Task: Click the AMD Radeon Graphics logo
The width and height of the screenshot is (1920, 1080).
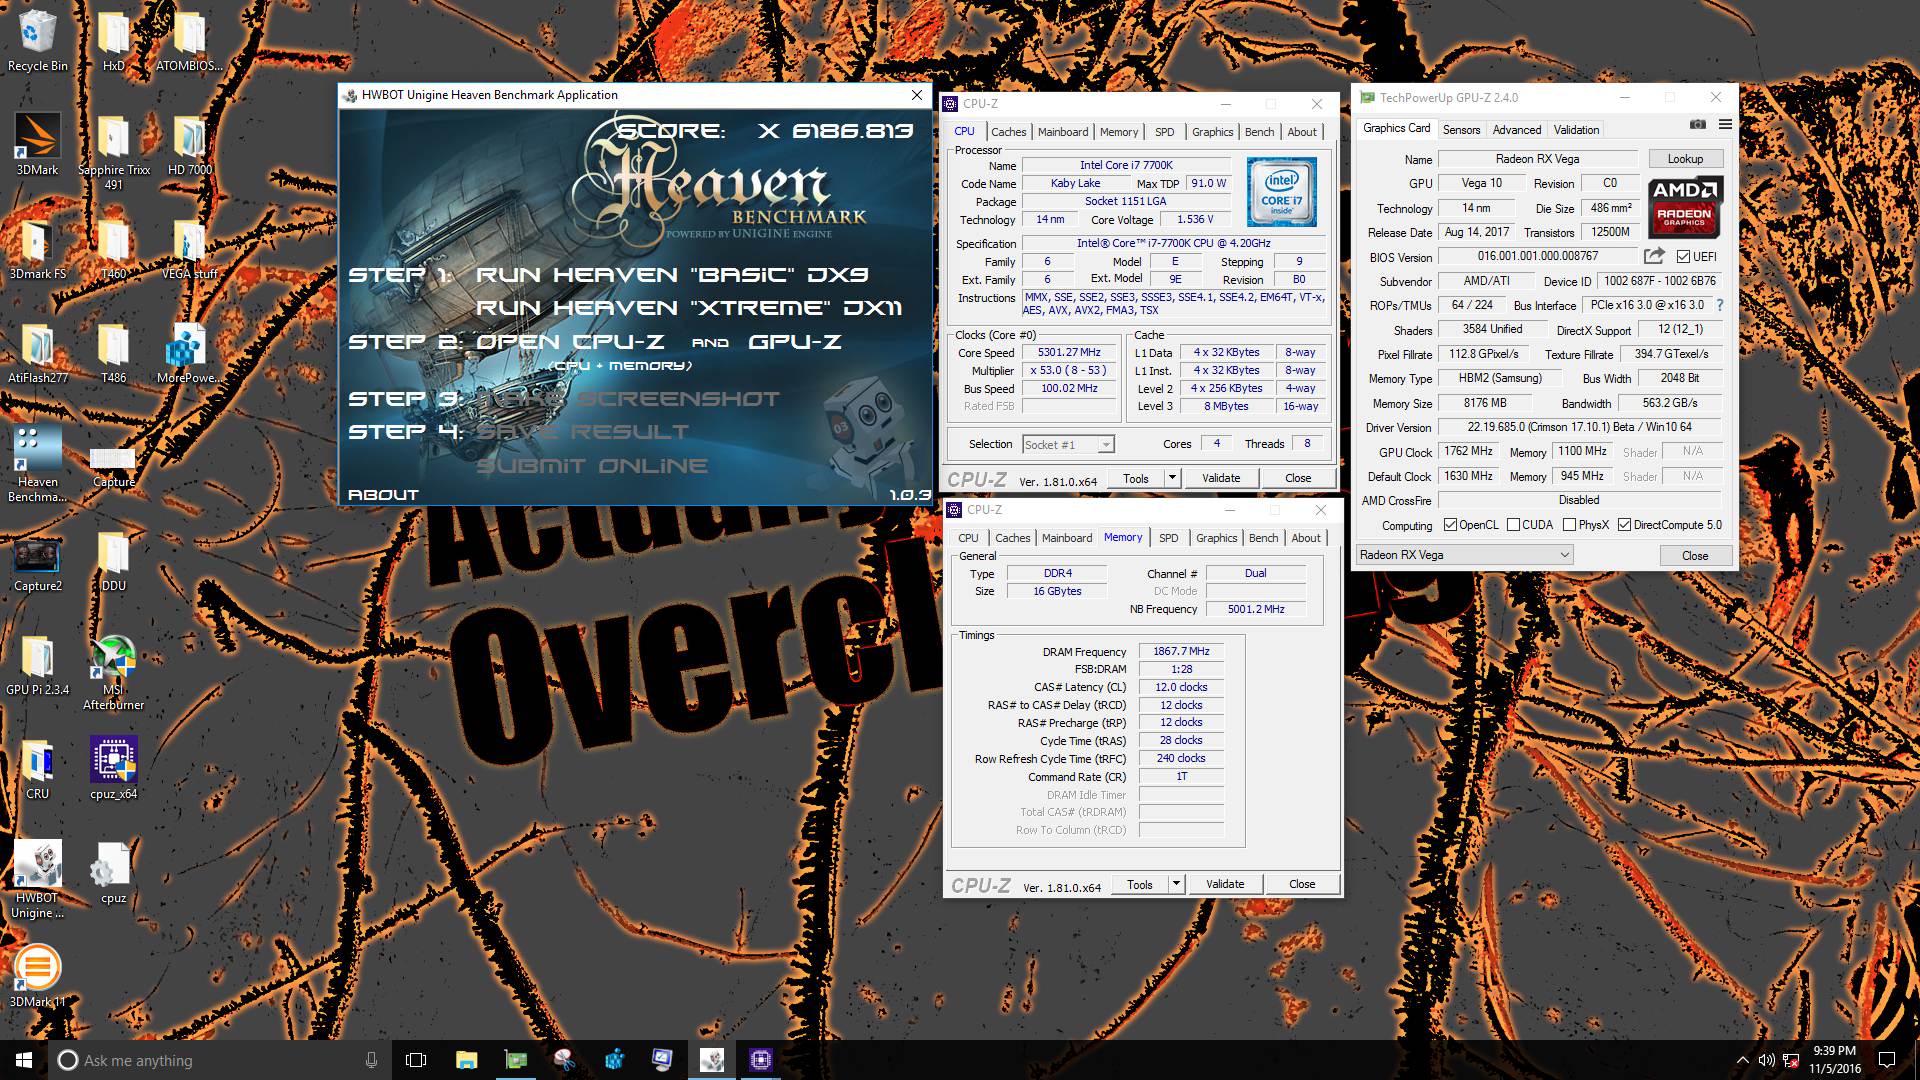Action: coord(1685,208)
